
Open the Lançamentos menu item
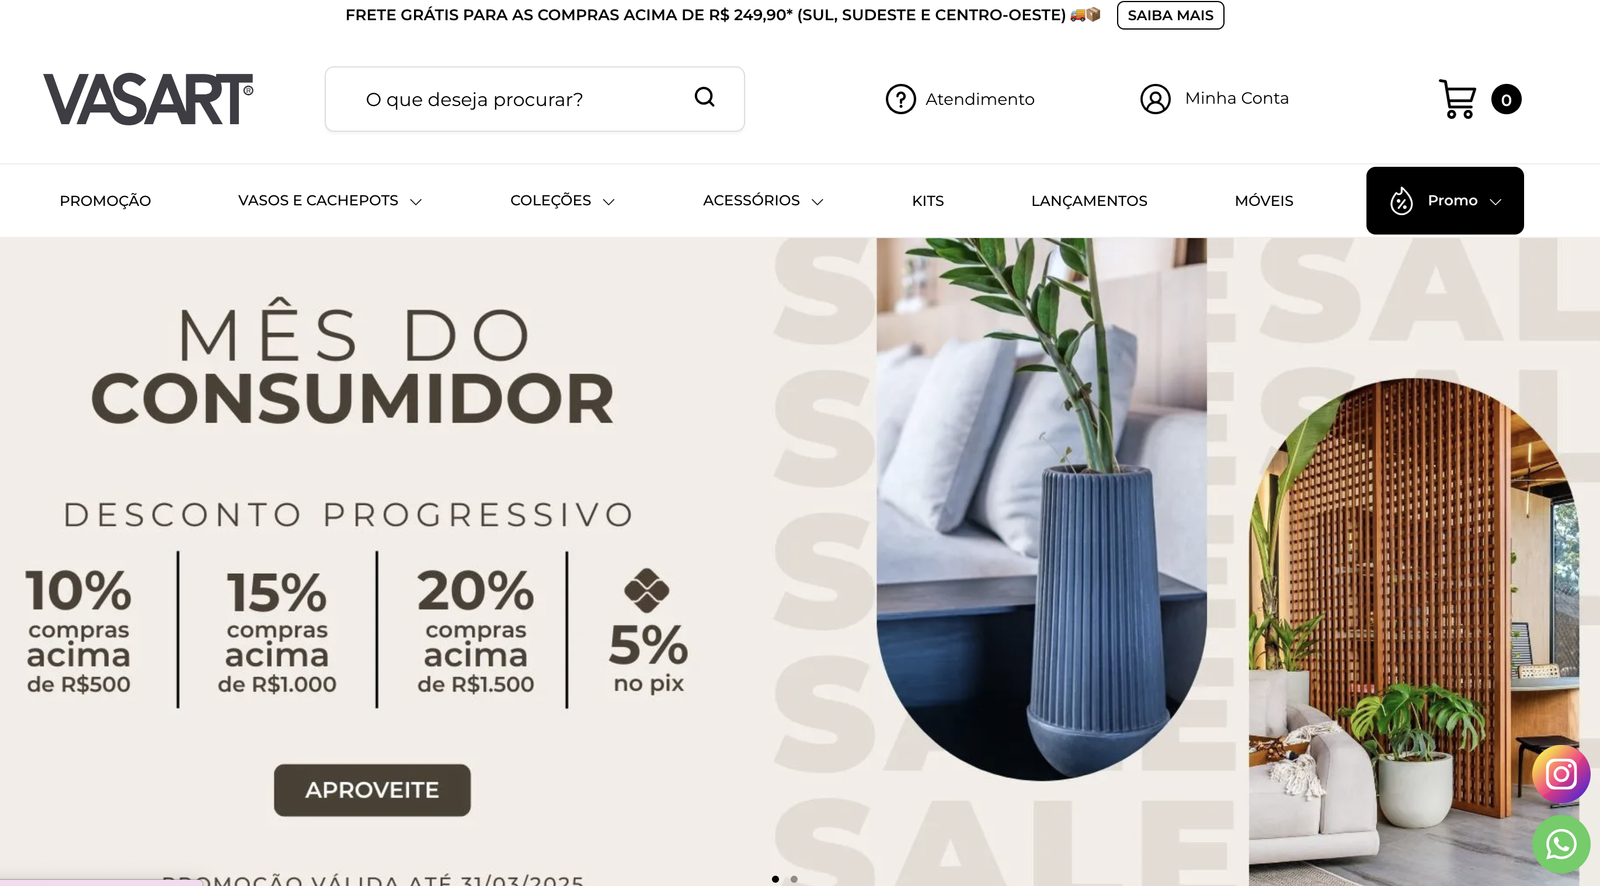tap(1089, 201)
